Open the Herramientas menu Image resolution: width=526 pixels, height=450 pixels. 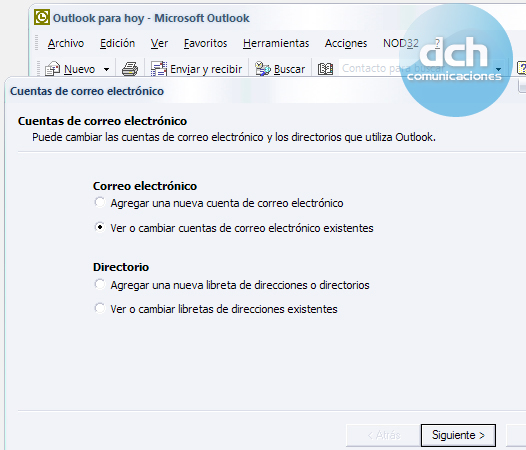coord(276,43)
